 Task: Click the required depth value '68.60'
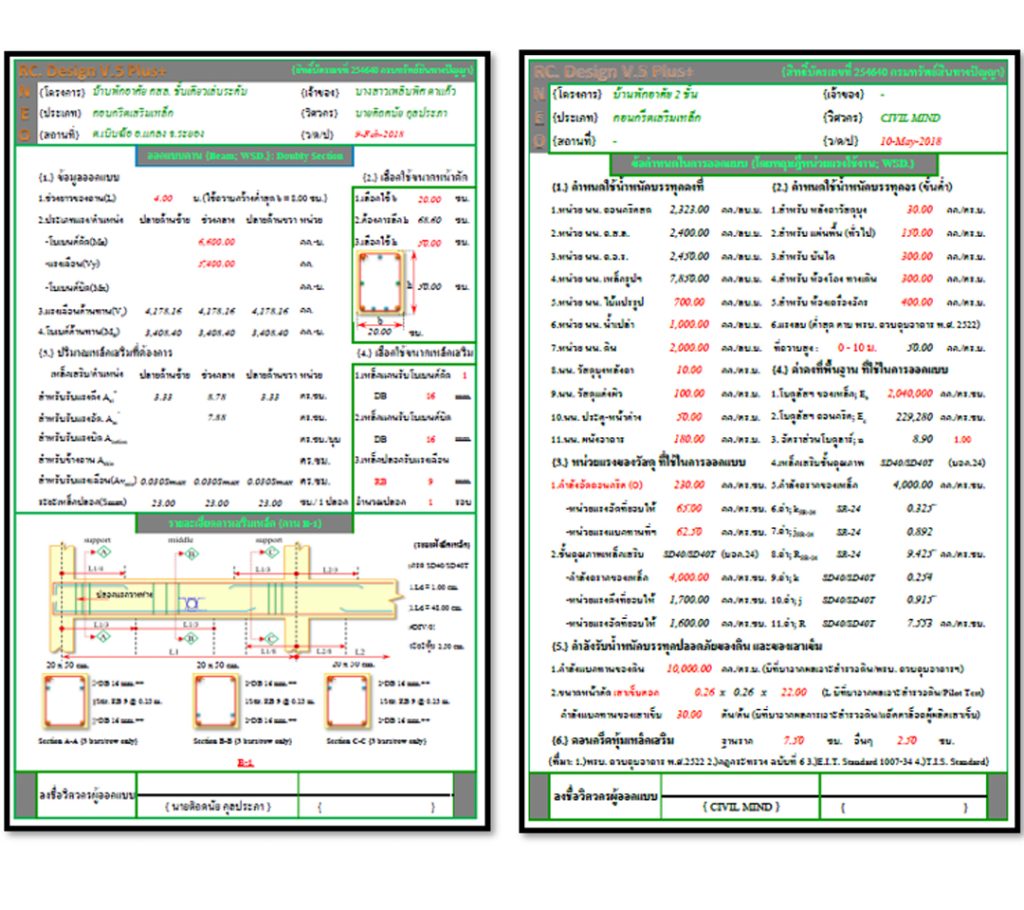429,220
